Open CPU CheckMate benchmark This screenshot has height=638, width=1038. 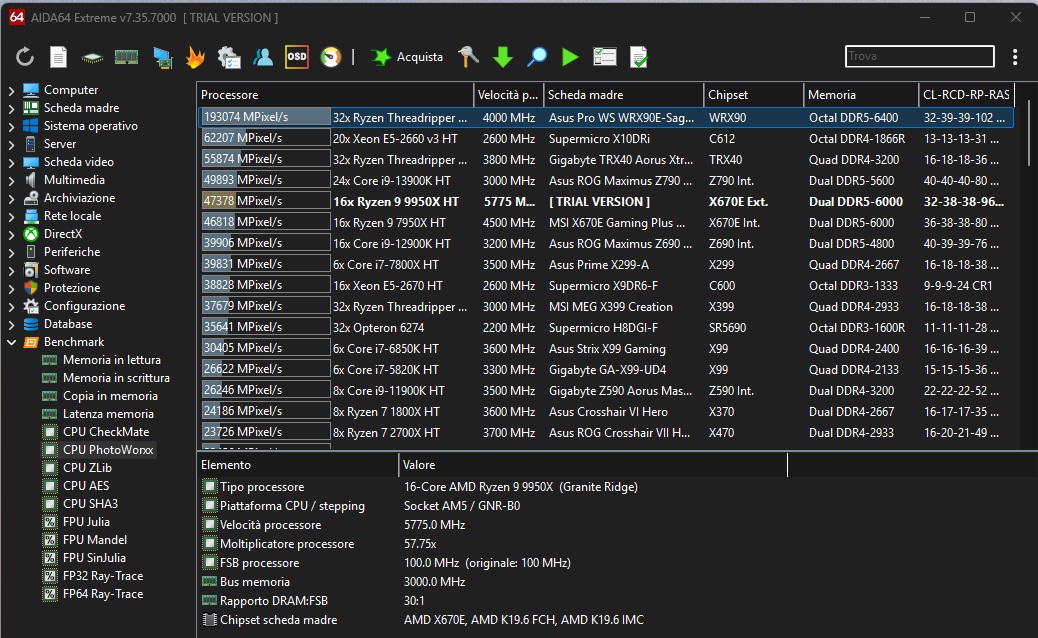pos(106,432)
